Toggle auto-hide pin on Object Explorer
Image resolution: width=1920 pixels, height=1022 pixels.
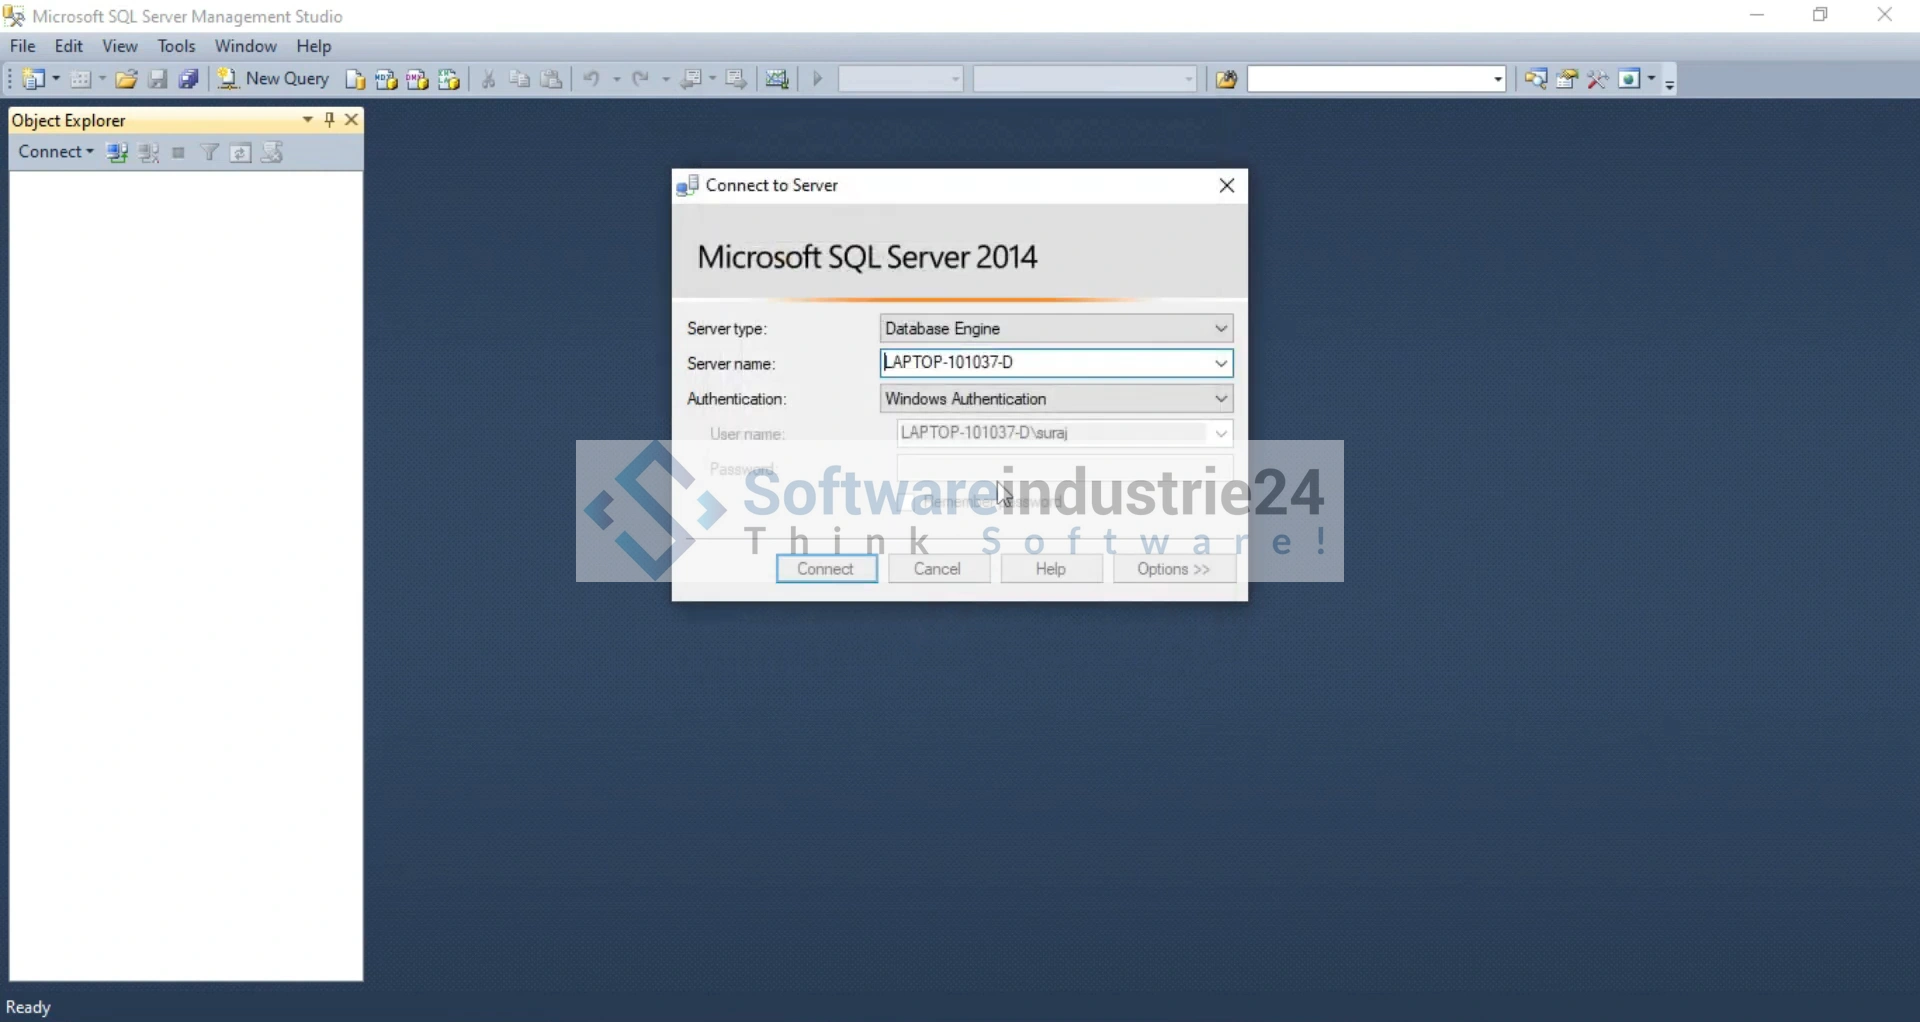(330, 120)
